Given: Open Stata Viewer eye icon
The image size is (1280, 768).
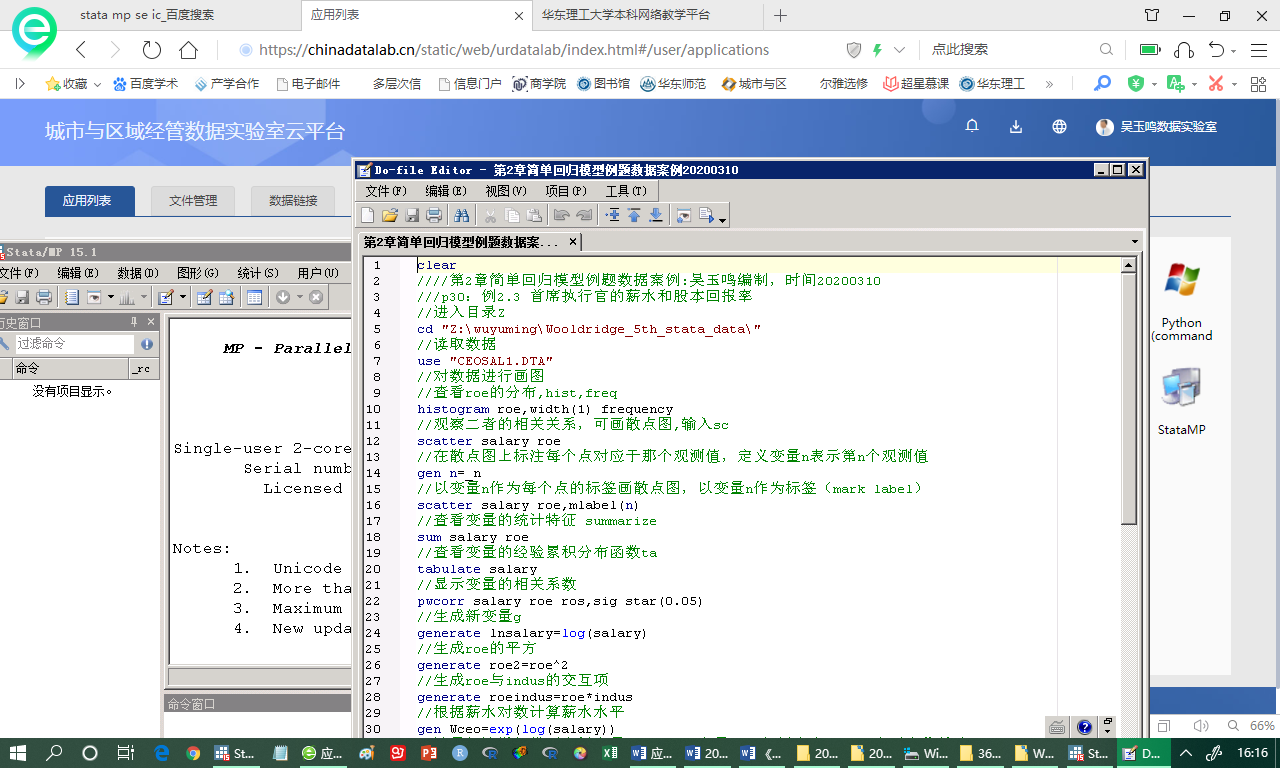Looking at the screenshot, I should tap(94, 297).
